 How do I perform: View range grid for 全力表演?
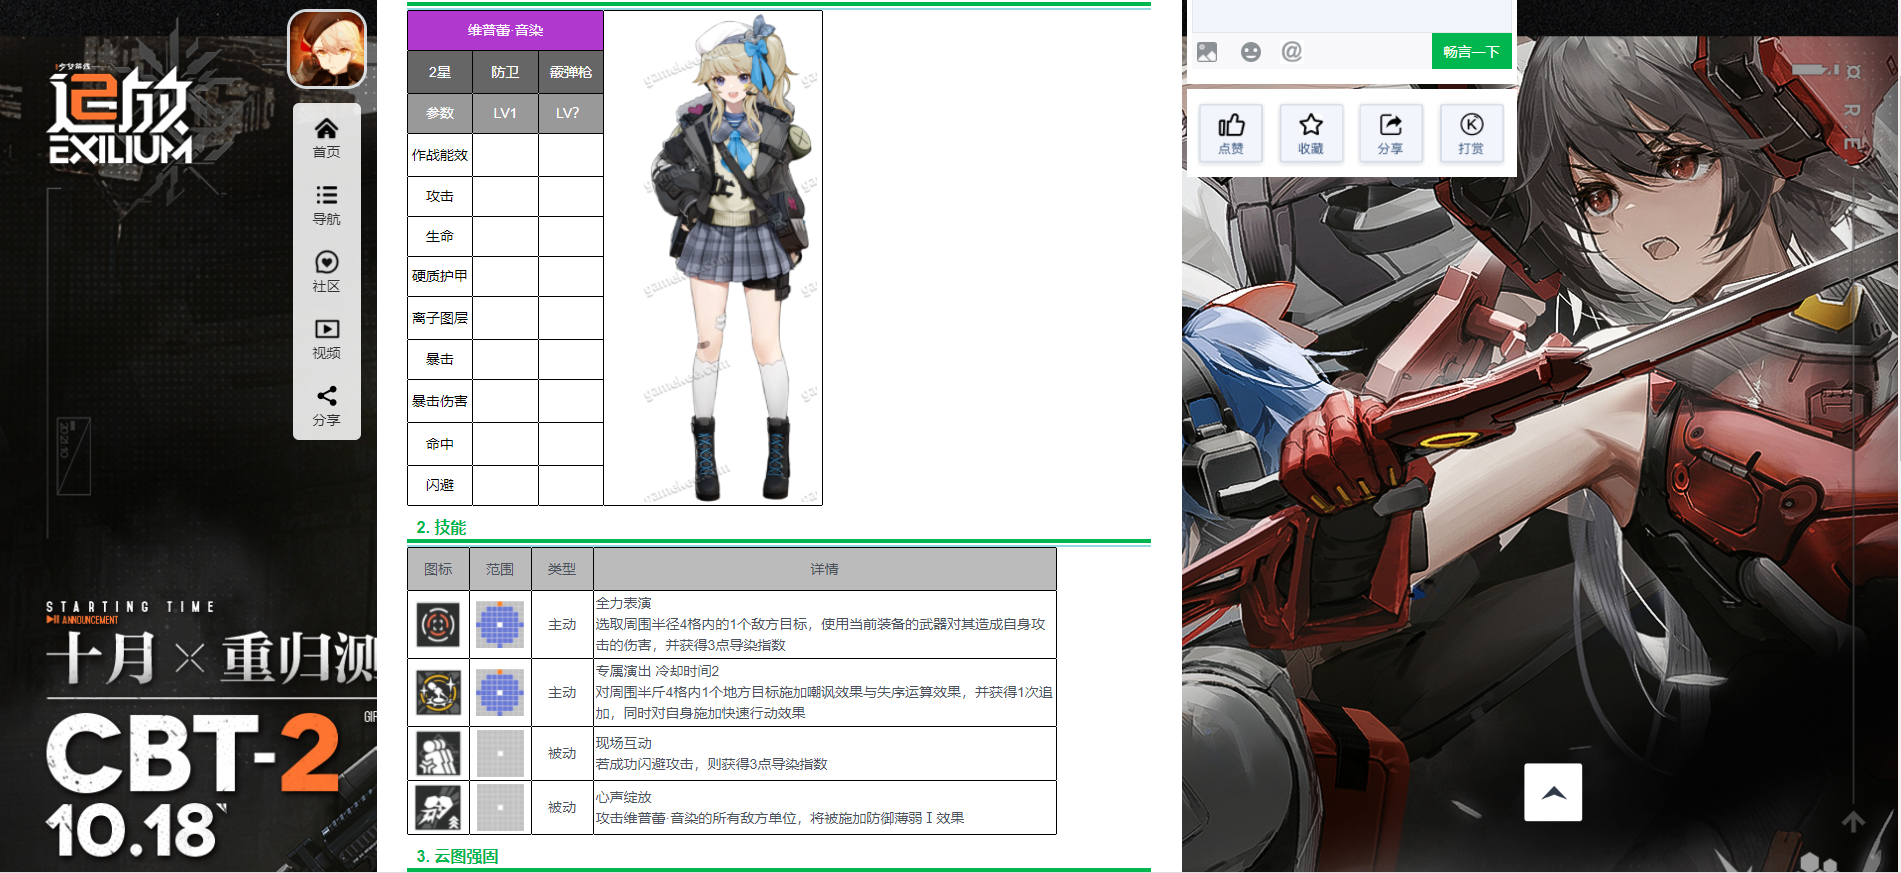tap(500, 625)
